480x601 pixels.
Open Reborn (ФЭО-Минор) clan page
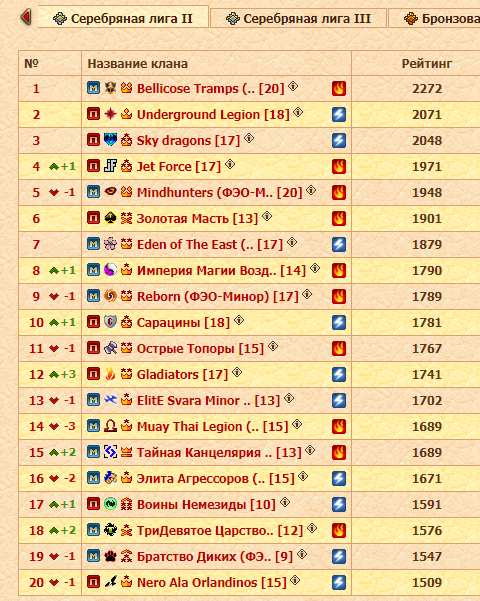point(217,297)
